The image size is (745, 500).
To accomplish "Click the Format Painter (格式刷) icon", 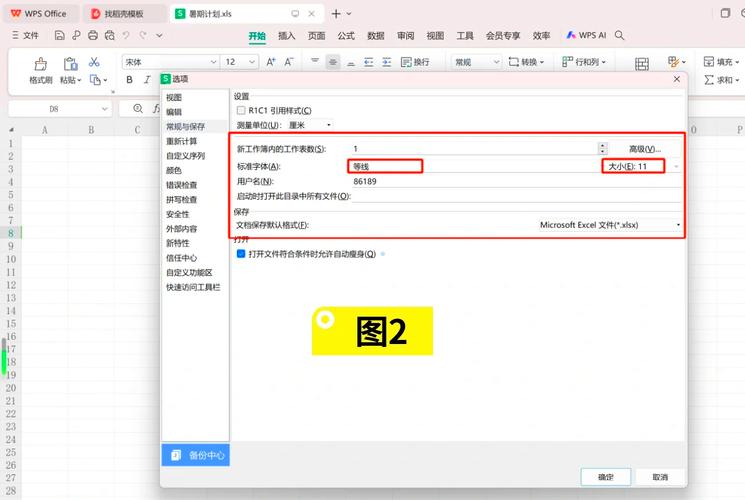I will tap(40, 64).
